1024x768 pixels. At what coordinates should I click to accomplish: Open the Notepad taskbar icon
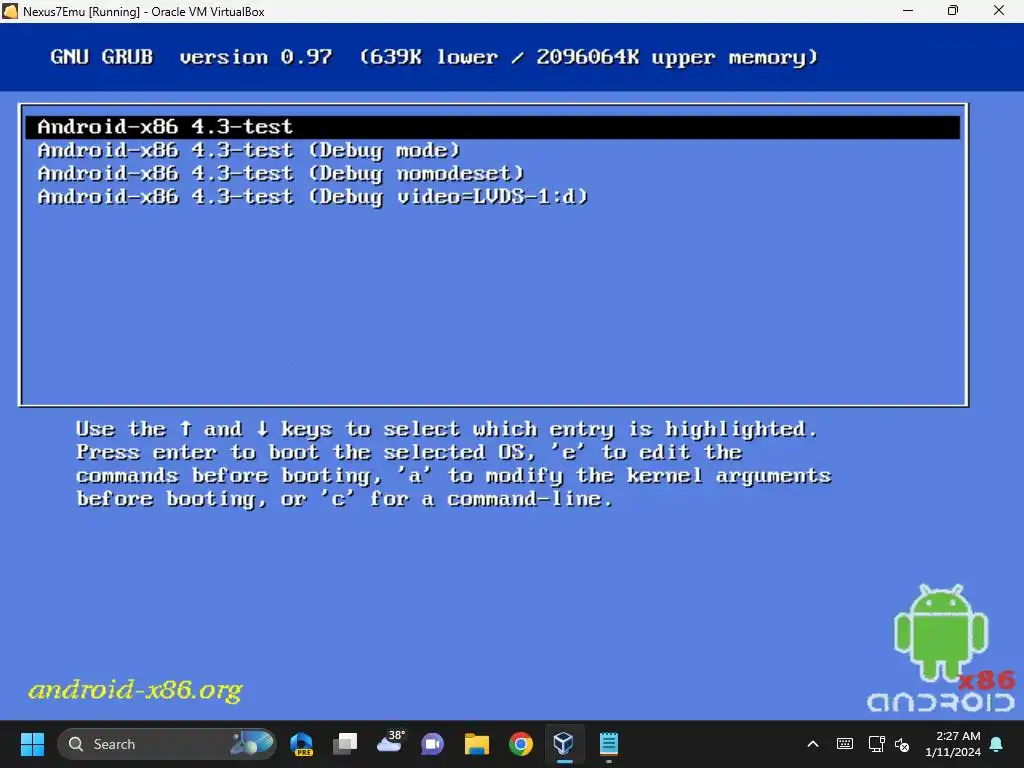(x=609, y=744)
